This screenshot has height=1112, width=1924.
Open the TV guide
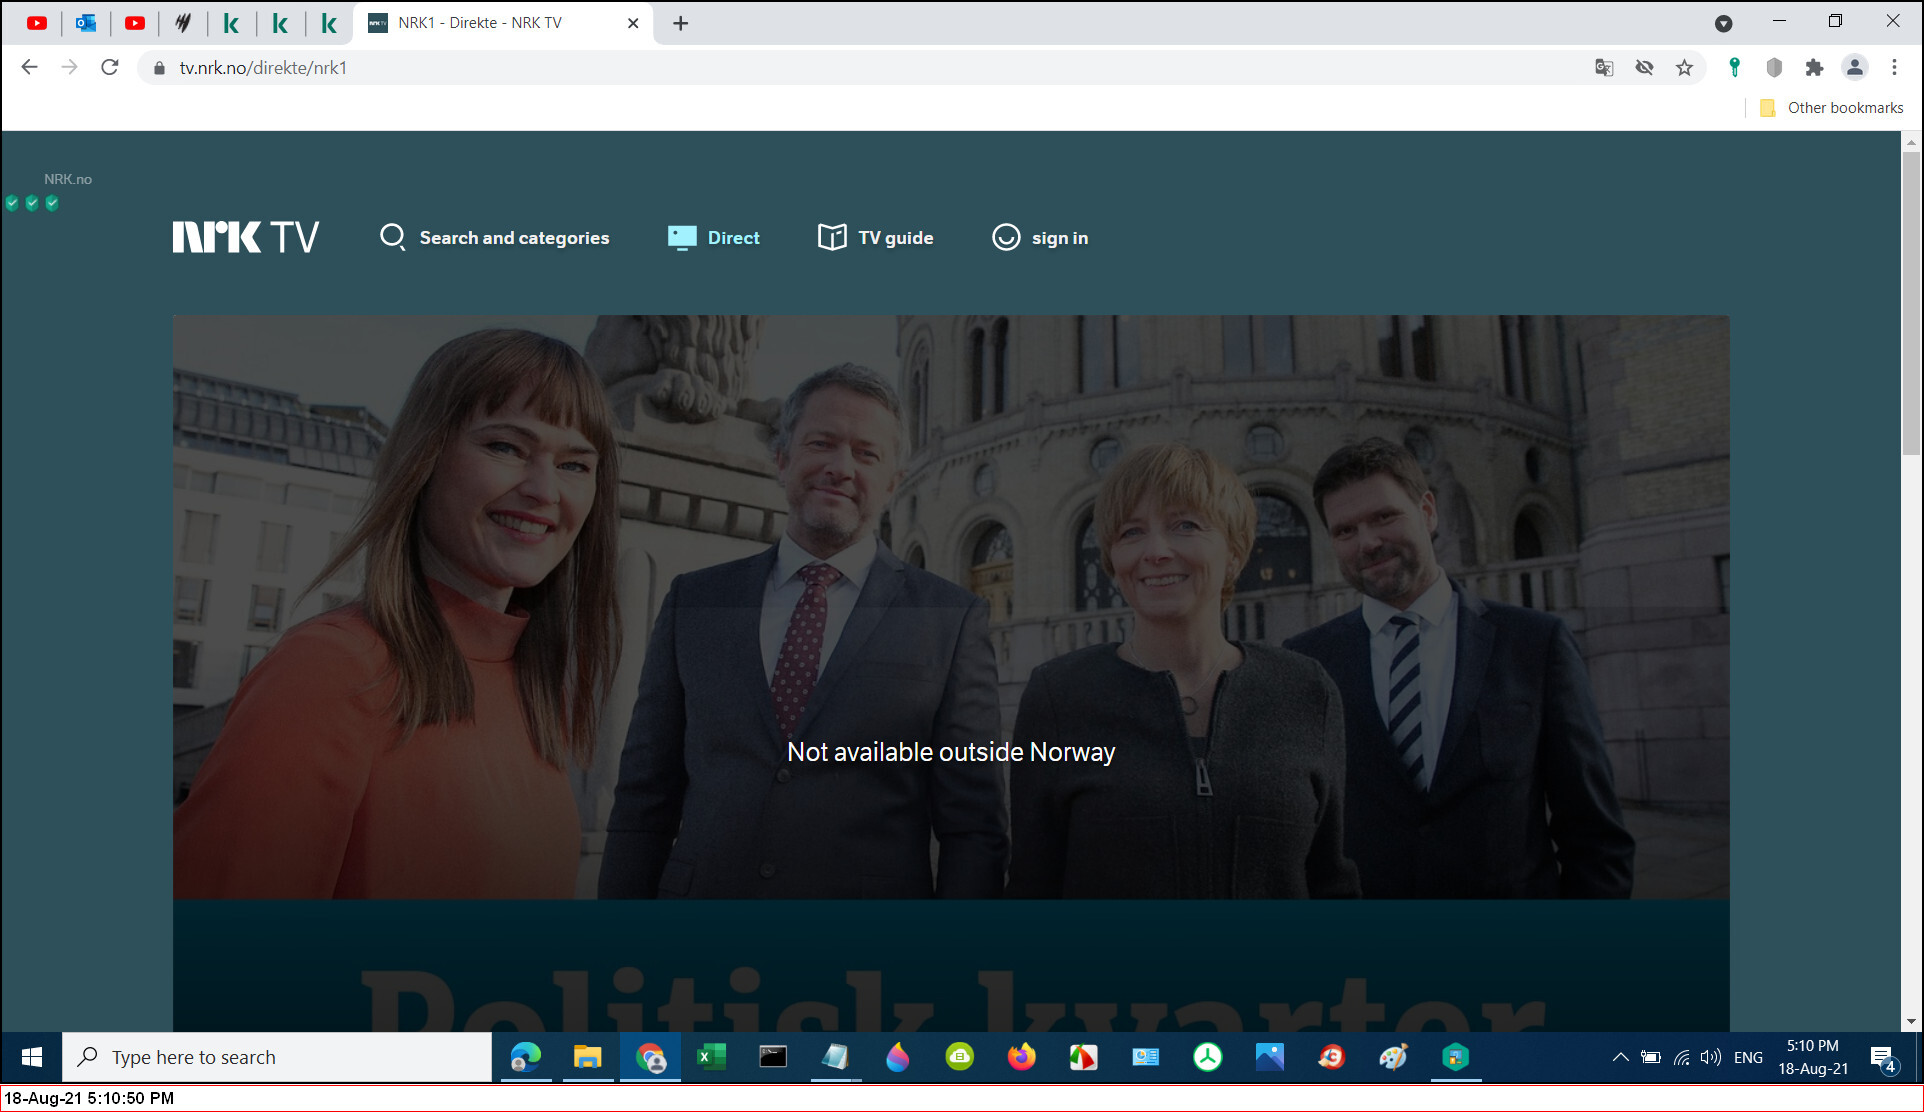pos(876,238)
